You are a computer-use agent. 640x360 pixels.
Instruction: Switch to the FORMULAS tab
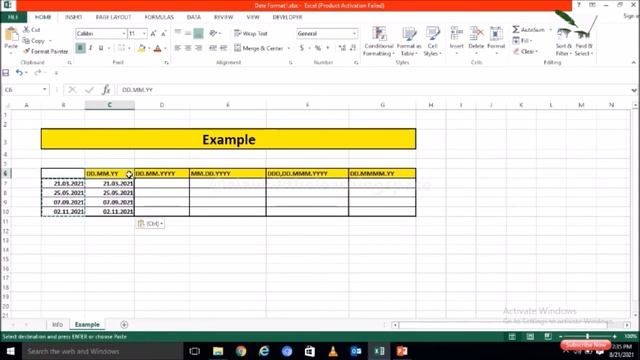click(159, 17)
